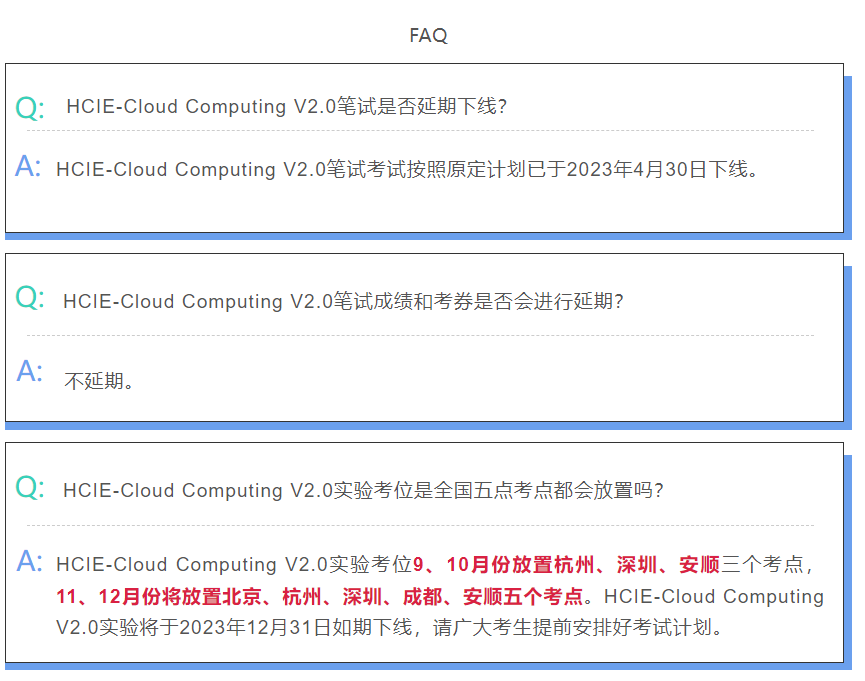This screenshot has width=865, height=681.
Task: Select question about 笔试成绩和考券是否会进行延期
Action: pyautogui.click(x=343, y=301)
